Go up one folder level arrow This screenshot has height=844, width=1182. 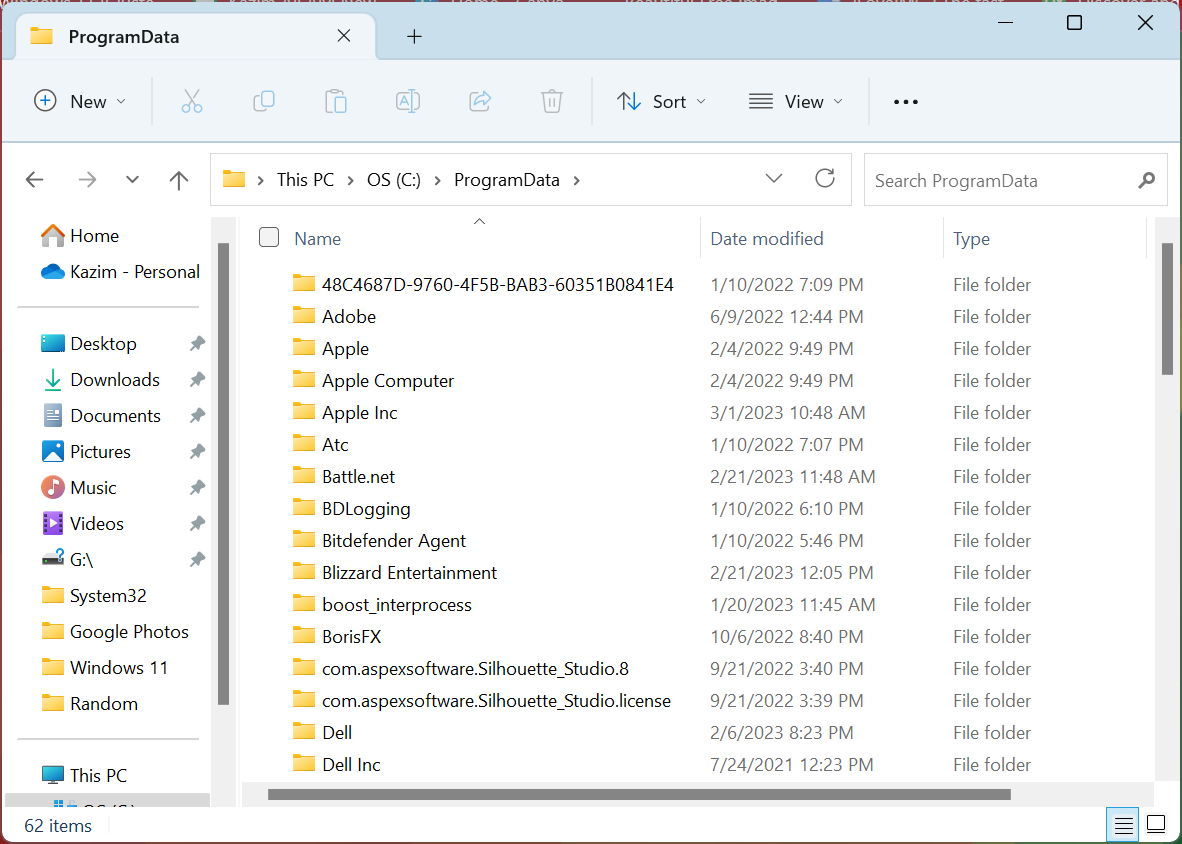(179, 179)
